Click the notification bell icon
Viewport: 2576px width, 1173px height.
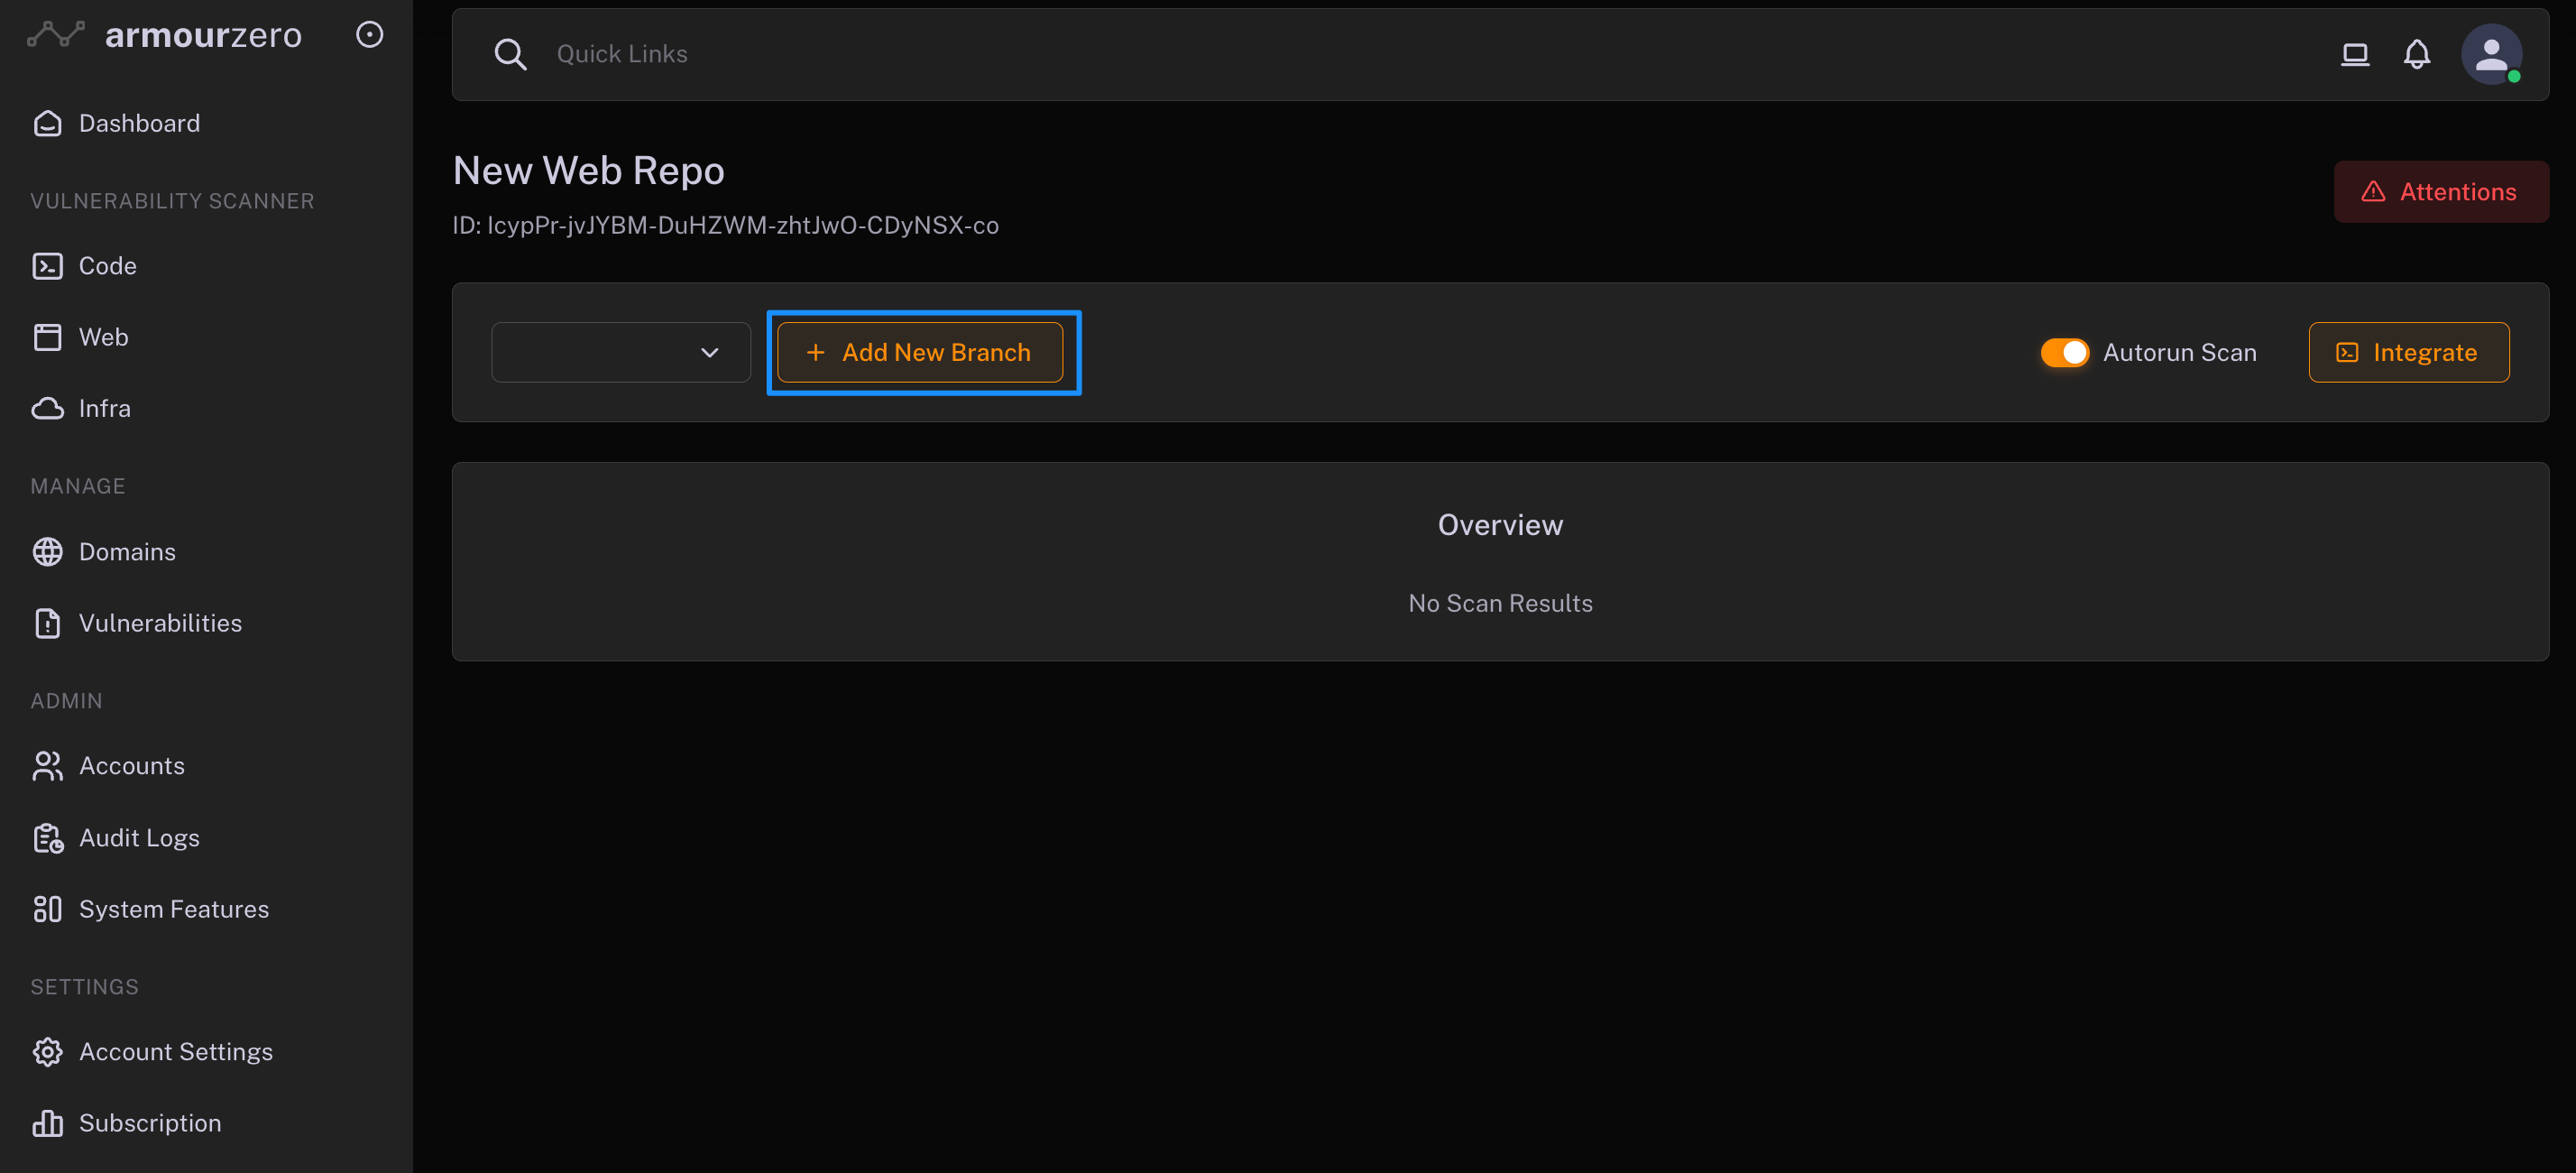point(2416,54)
